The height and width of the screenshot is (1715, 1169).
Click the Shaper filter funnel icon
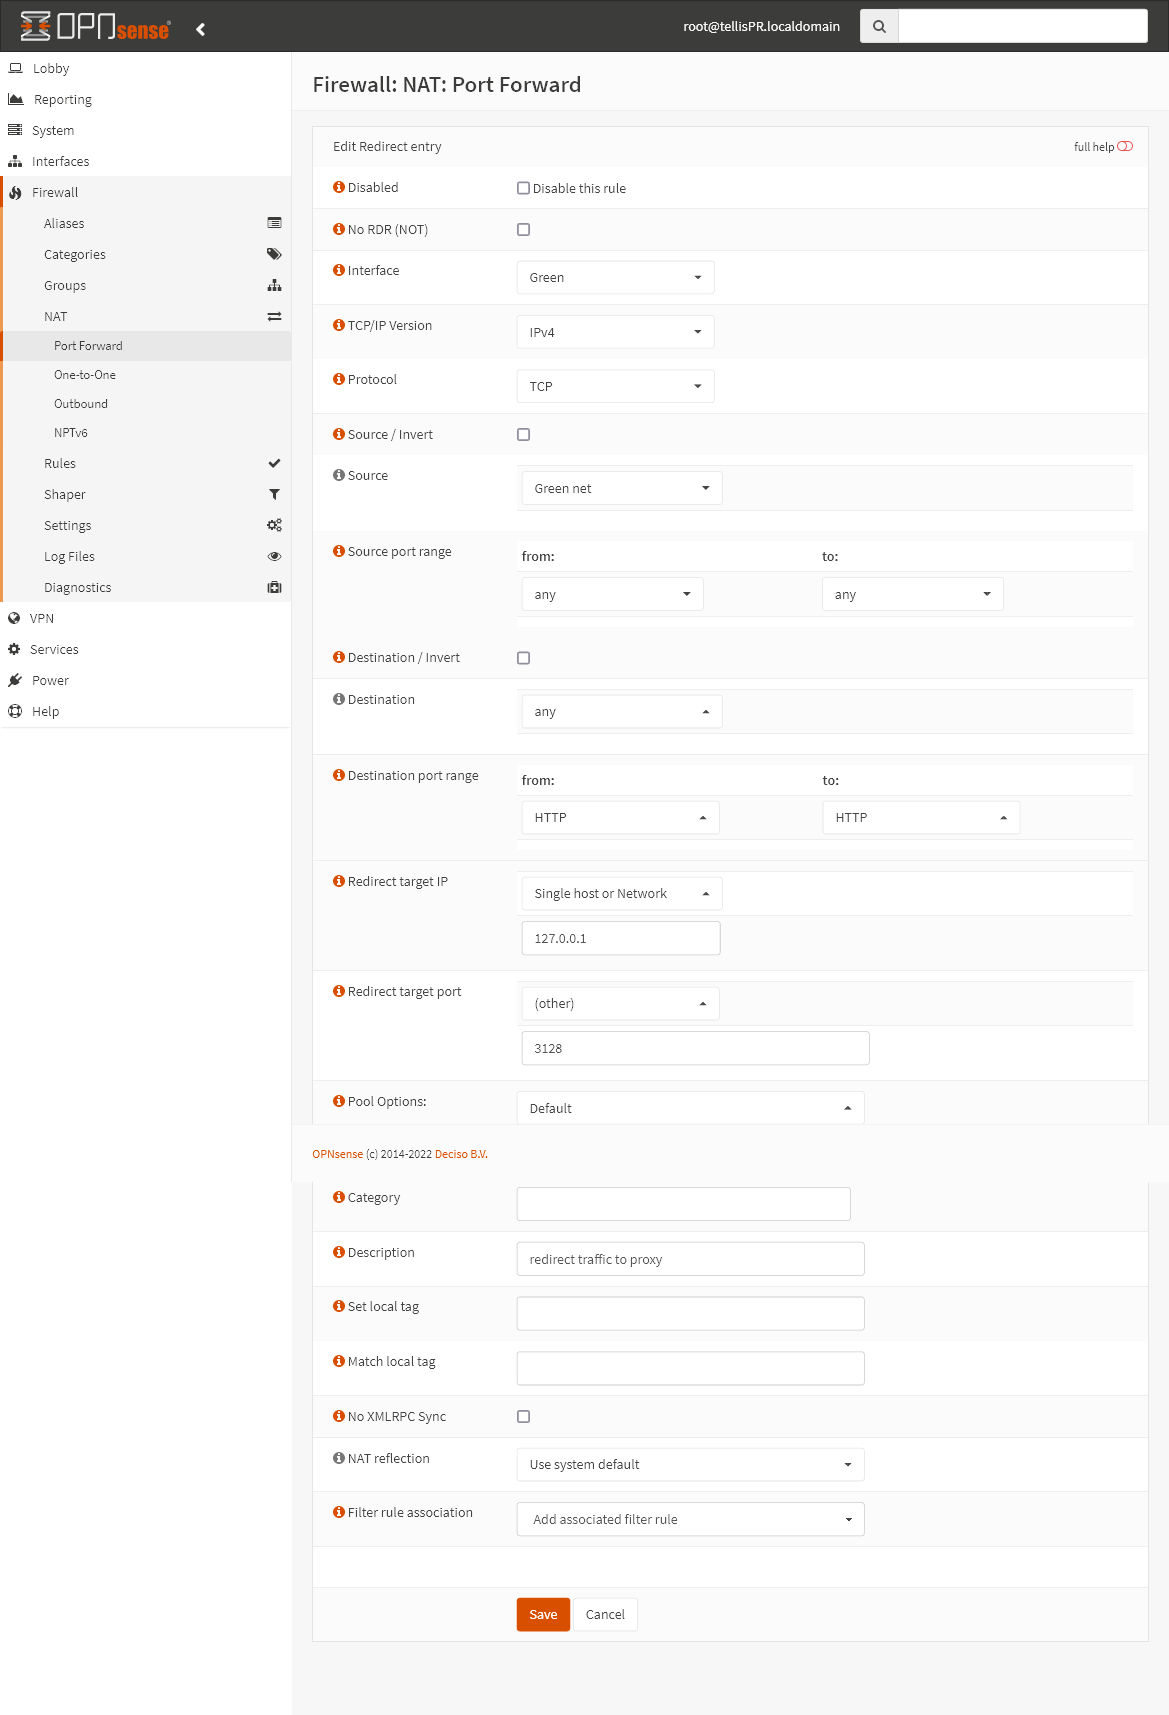[274, 494]
